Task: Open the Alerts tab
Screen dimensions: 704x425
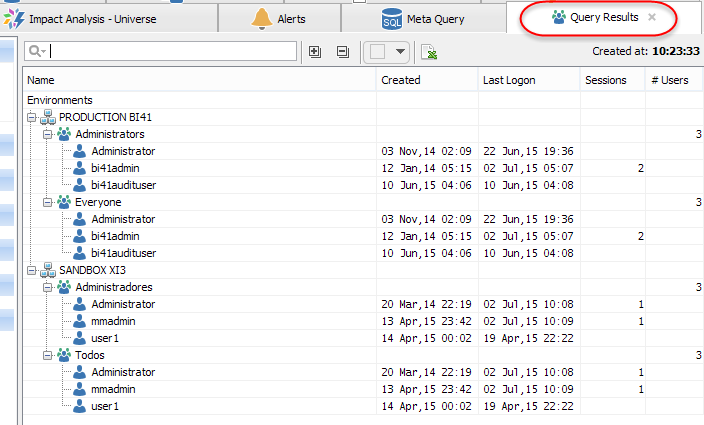Action: [x=279, y=19]
